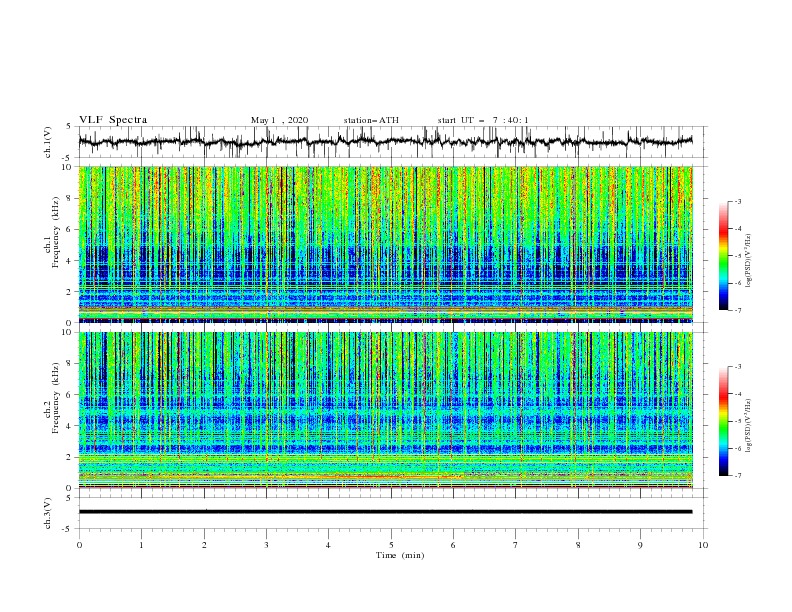Click the ch.2 colorbar "log(PSD)(V²/Hz)" label
This screenshot has height=612, width=792.
pyautogui.click(x=750, y=425)
